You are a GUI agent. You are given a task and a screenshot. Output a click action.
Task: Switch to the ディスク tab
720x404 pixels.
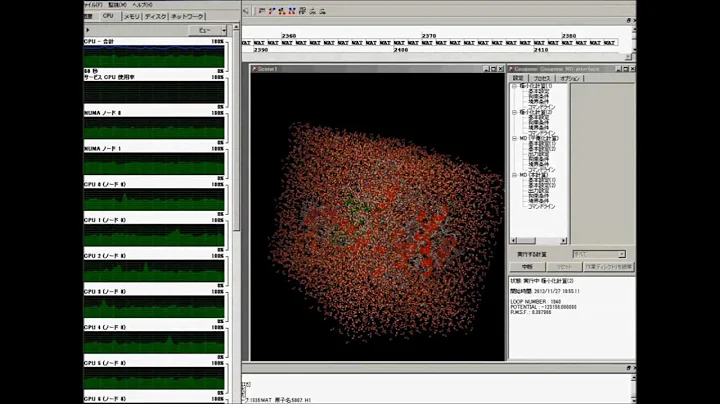point(155,17)
